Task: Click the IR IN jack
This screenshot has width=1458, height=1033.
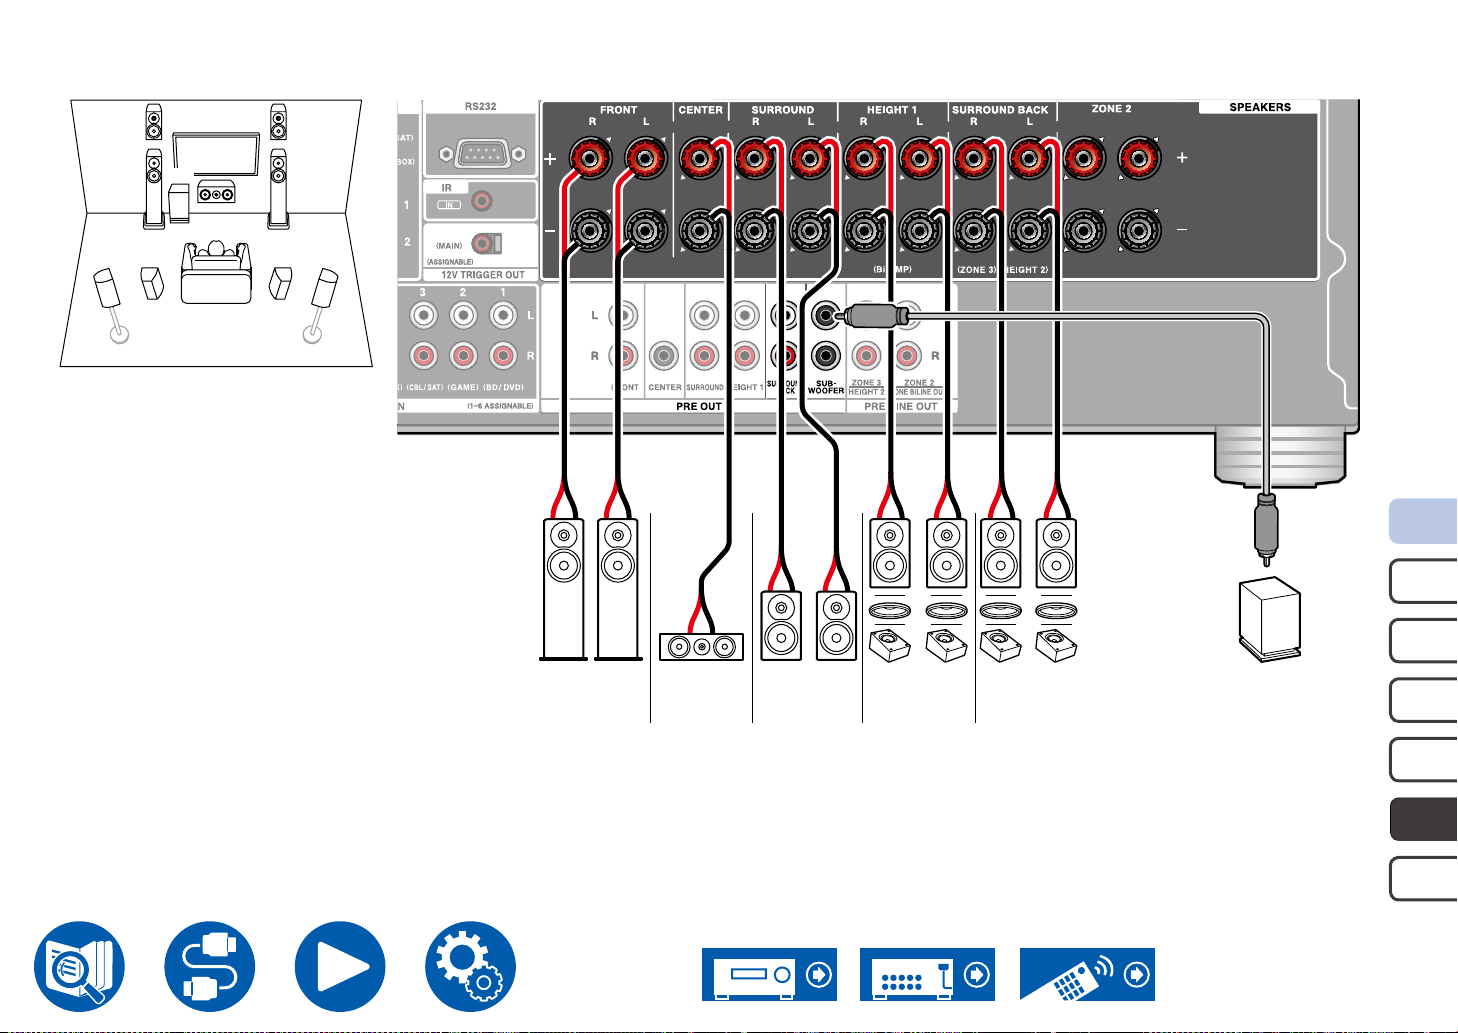Action: pyautogui.click(x=482, y=202)
